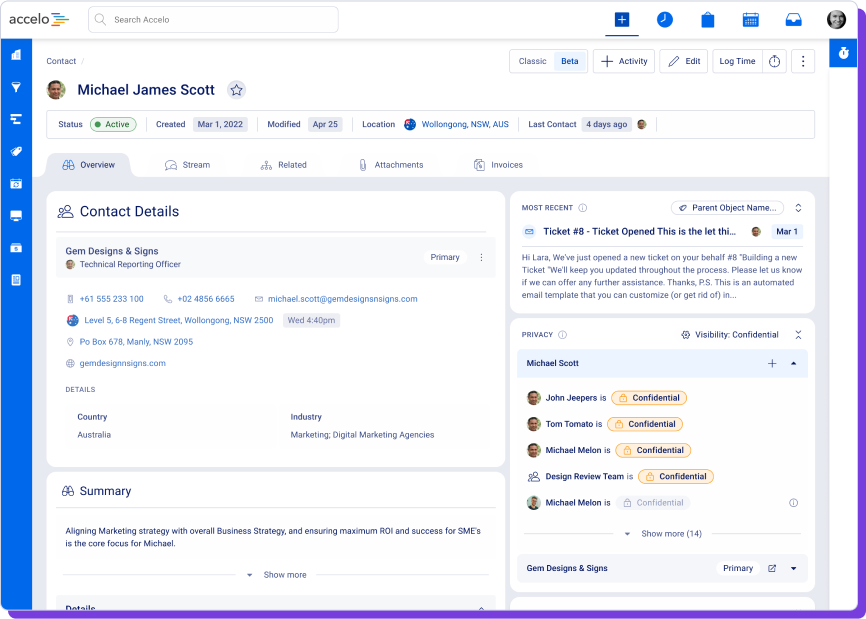Click the blue plus create icon in top bar
866x619 pixels.
(622, 20)
